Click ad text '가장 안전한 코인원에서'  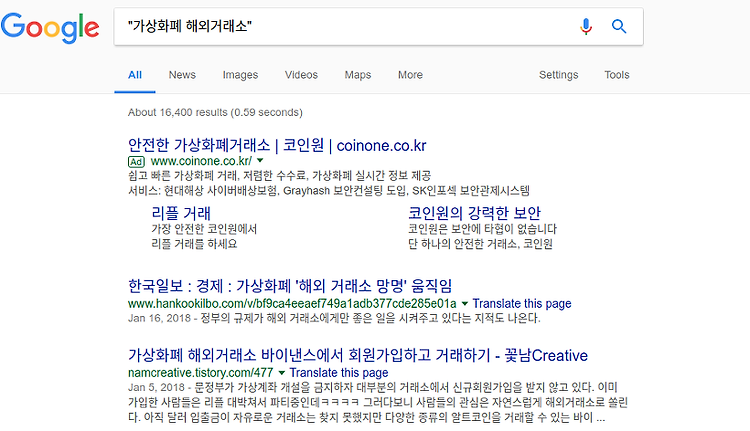click(204, 229)
